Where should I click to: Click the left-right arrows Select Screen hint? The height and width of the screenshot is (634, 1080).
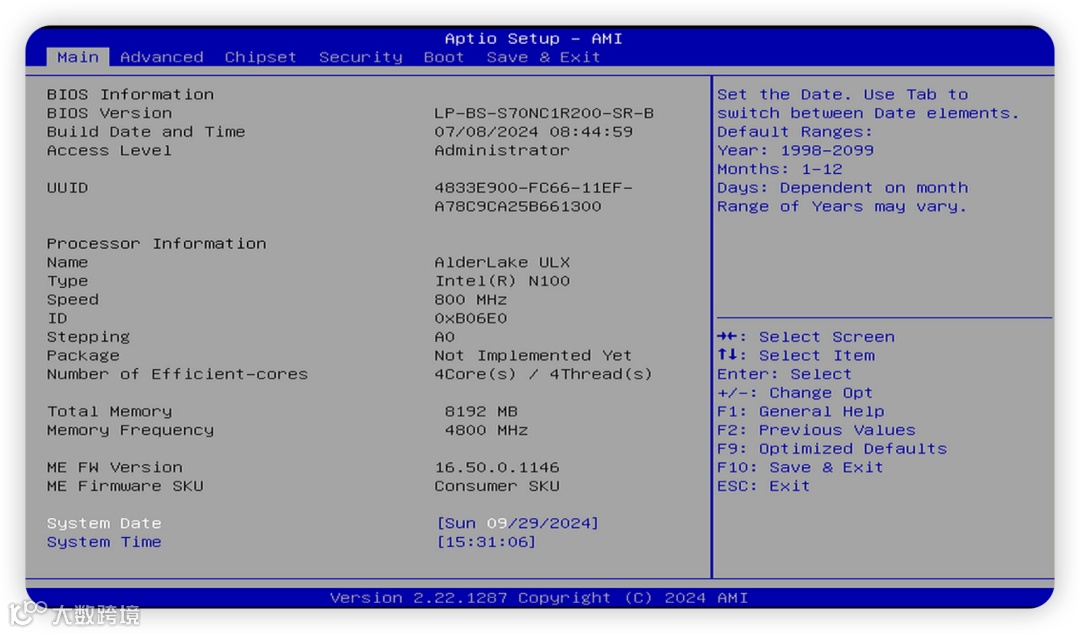point(806,336)
